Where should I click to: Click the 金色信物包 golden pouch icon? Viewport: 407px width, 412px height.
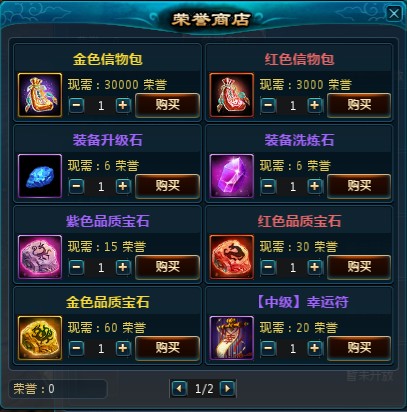coord(40,95)
